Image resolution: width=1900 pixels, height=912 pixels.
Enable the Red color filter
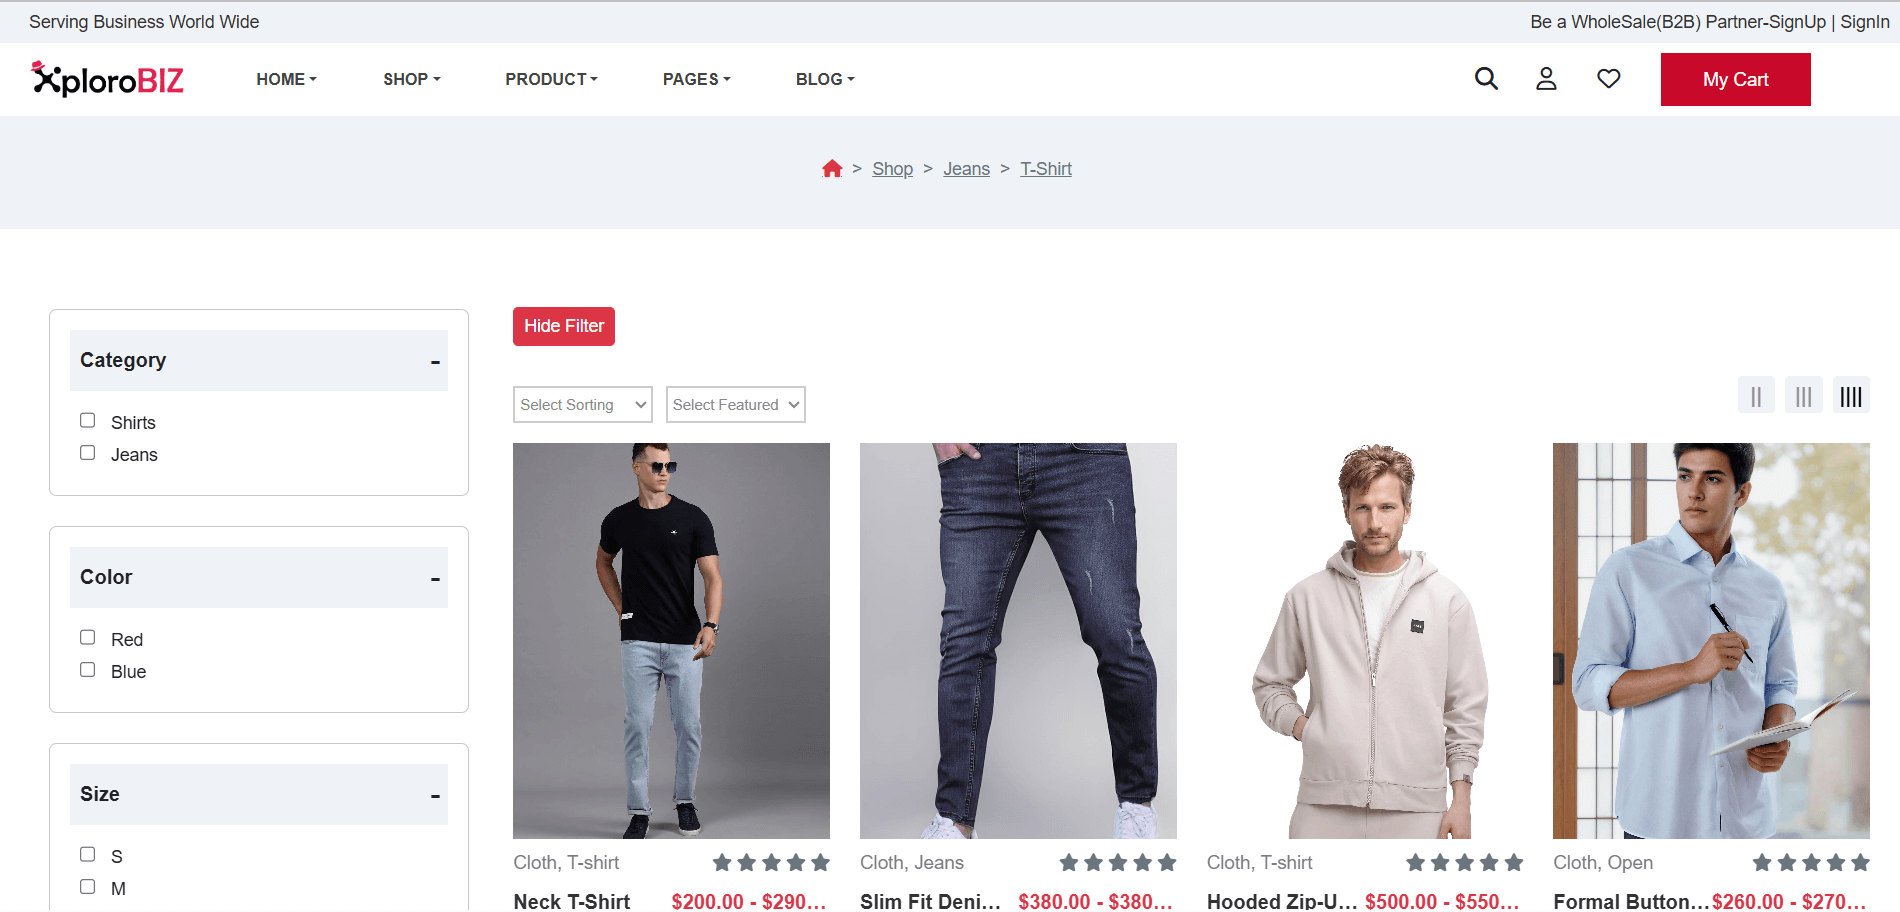[87, 637]
